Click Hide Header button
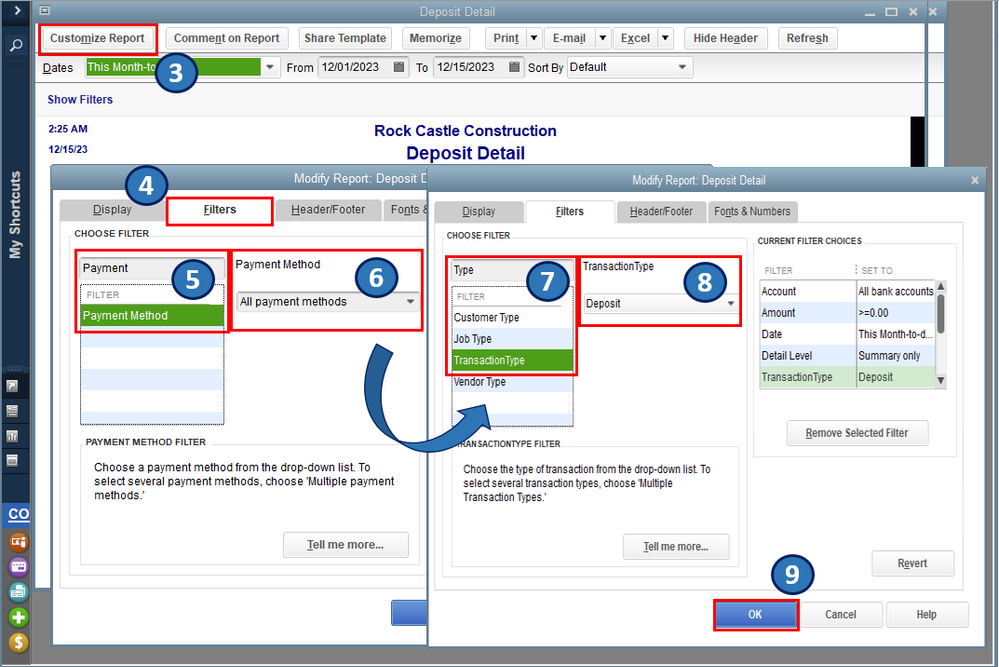 click(x=726, y=38)
